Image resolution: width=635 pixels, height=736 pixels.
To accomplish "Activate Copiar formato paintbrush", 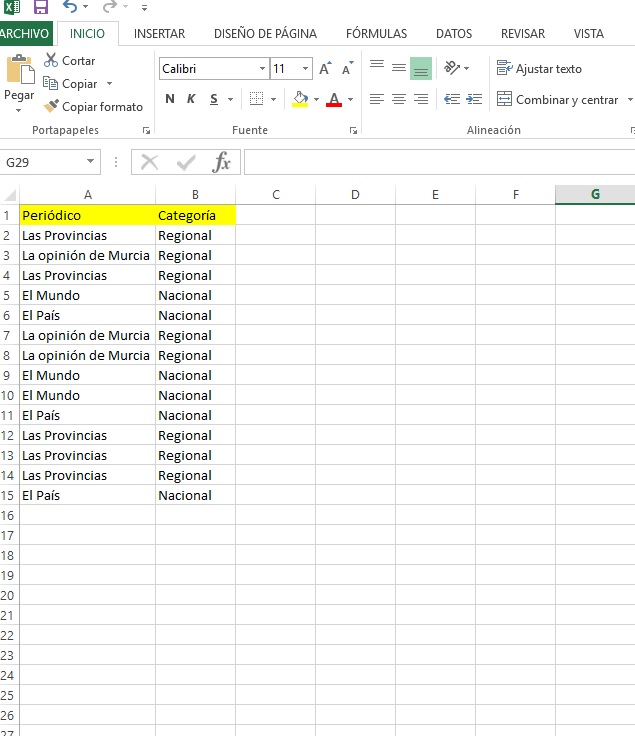I will [x=93, y=107].
